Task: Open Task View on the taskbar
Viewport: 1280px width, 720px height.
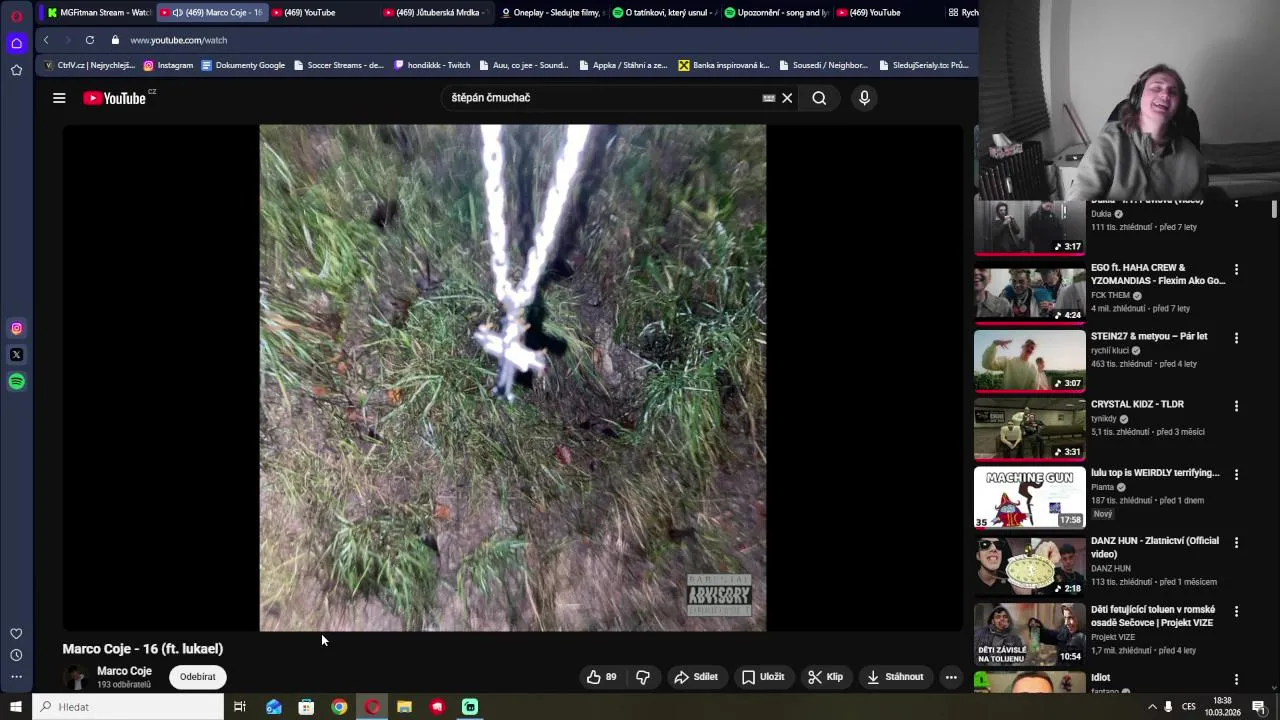Action: 240,707
